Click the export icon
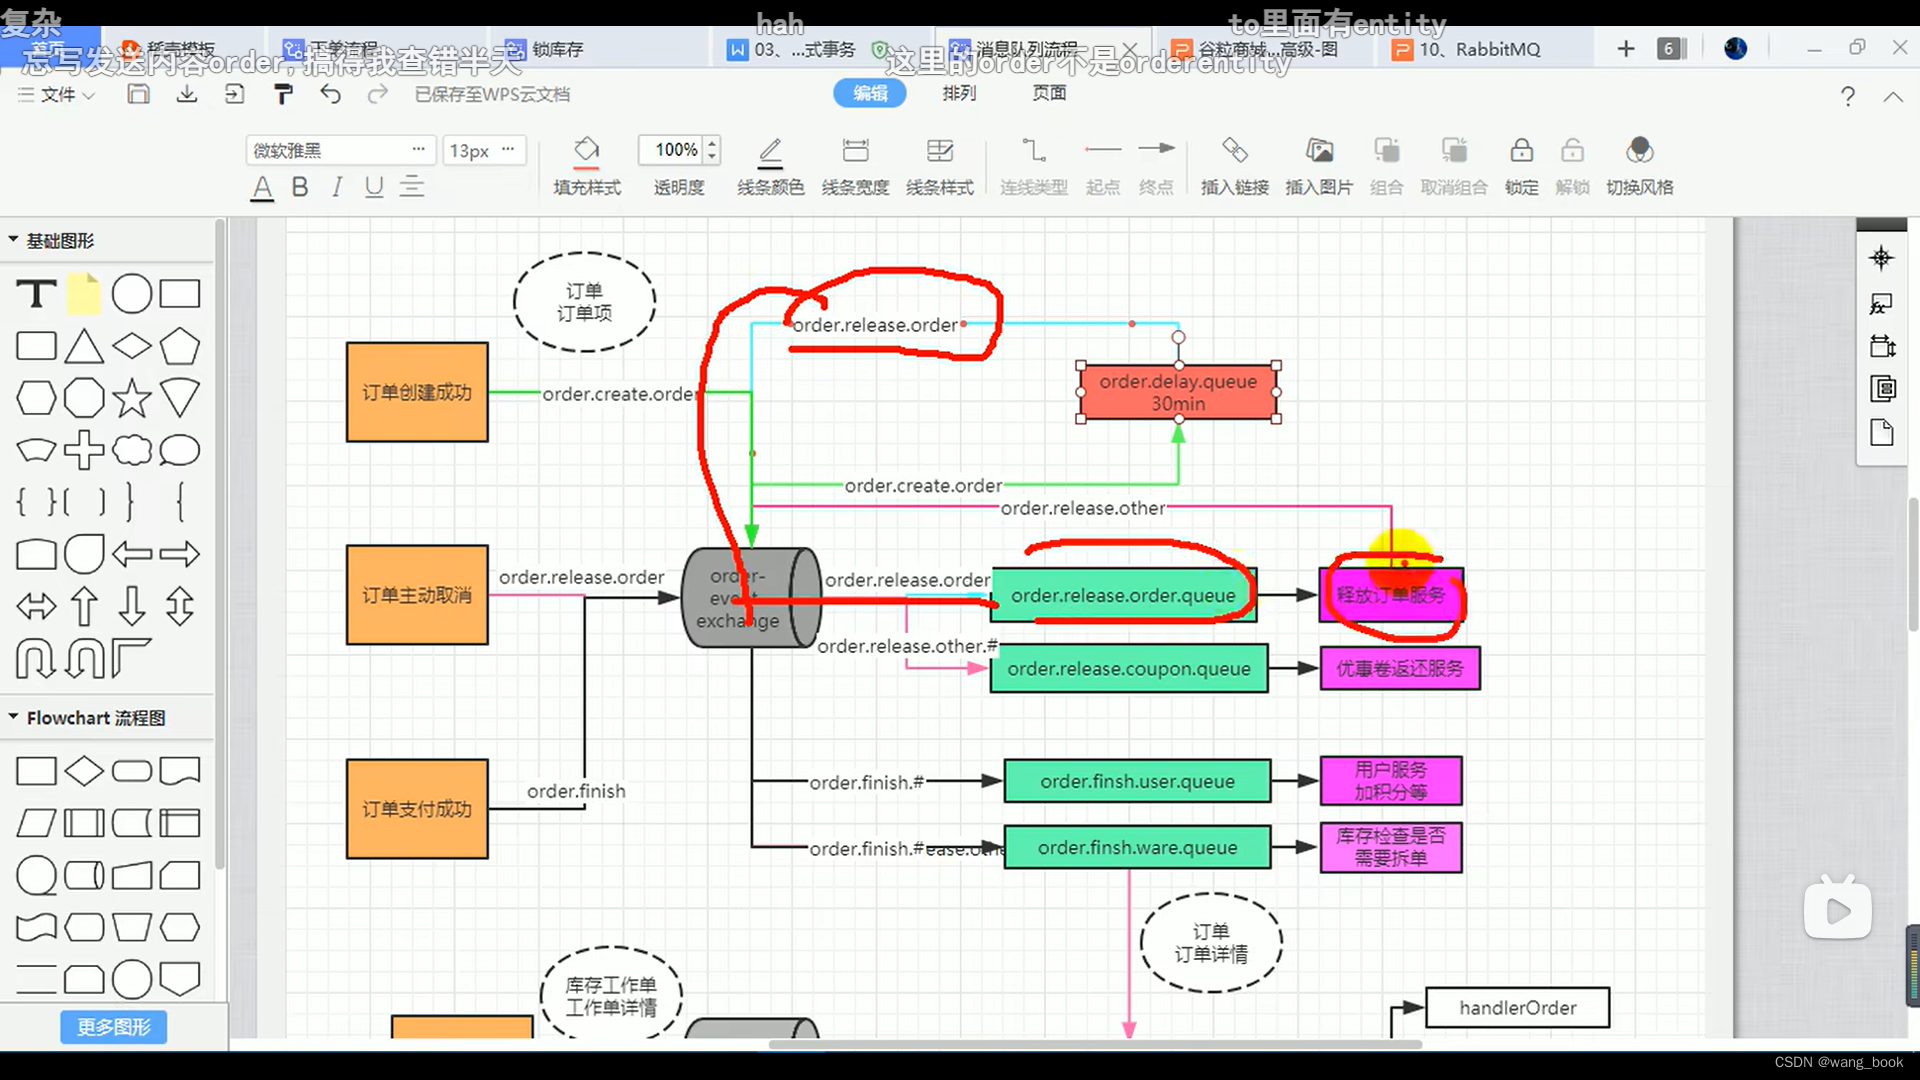 tap(234, 94)
